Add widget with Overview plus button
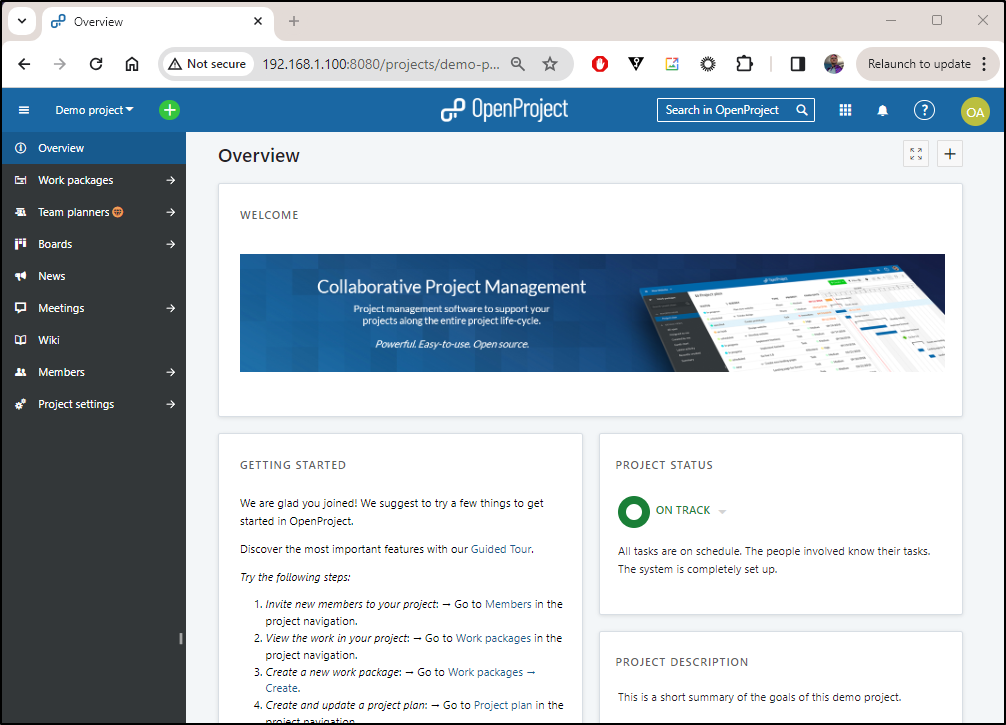 (950, 154)
